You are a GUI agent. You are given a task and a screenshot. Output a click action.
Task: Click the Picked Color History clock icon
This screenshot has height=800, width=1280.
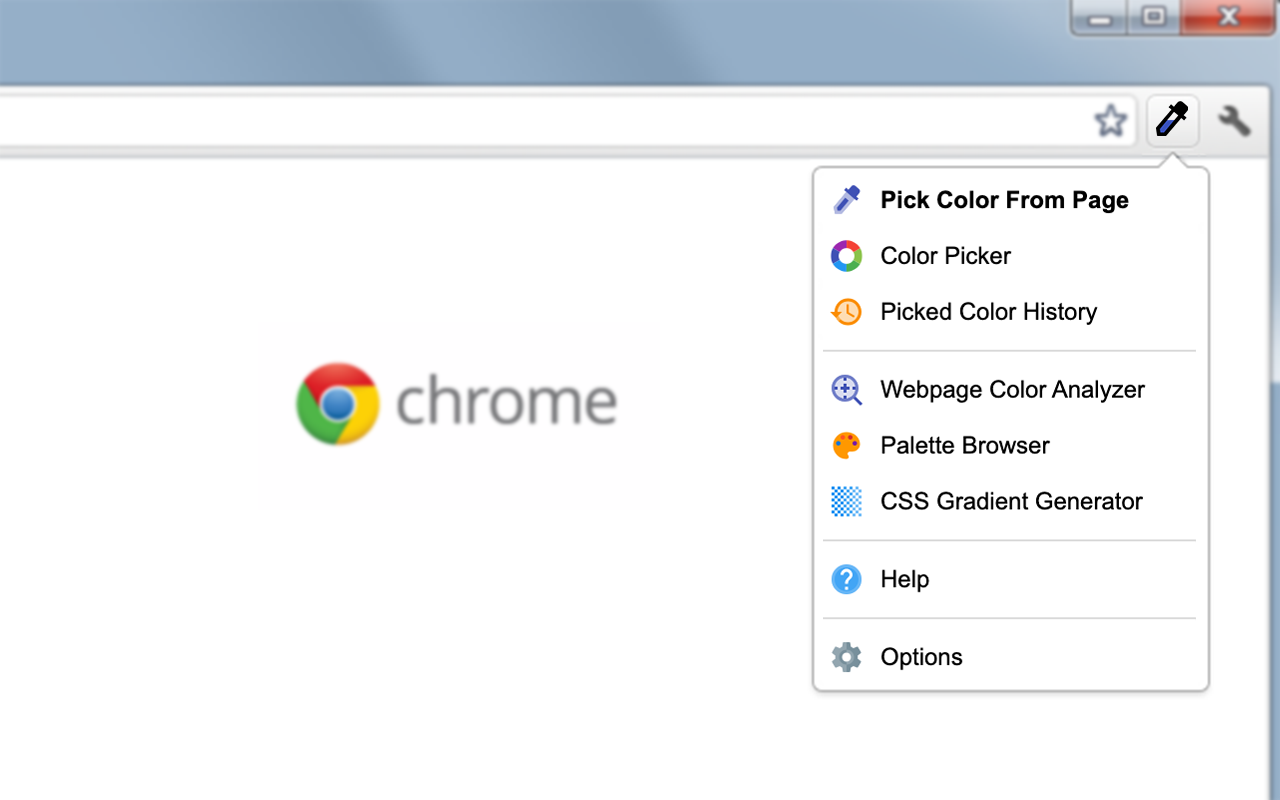point(846,312)
